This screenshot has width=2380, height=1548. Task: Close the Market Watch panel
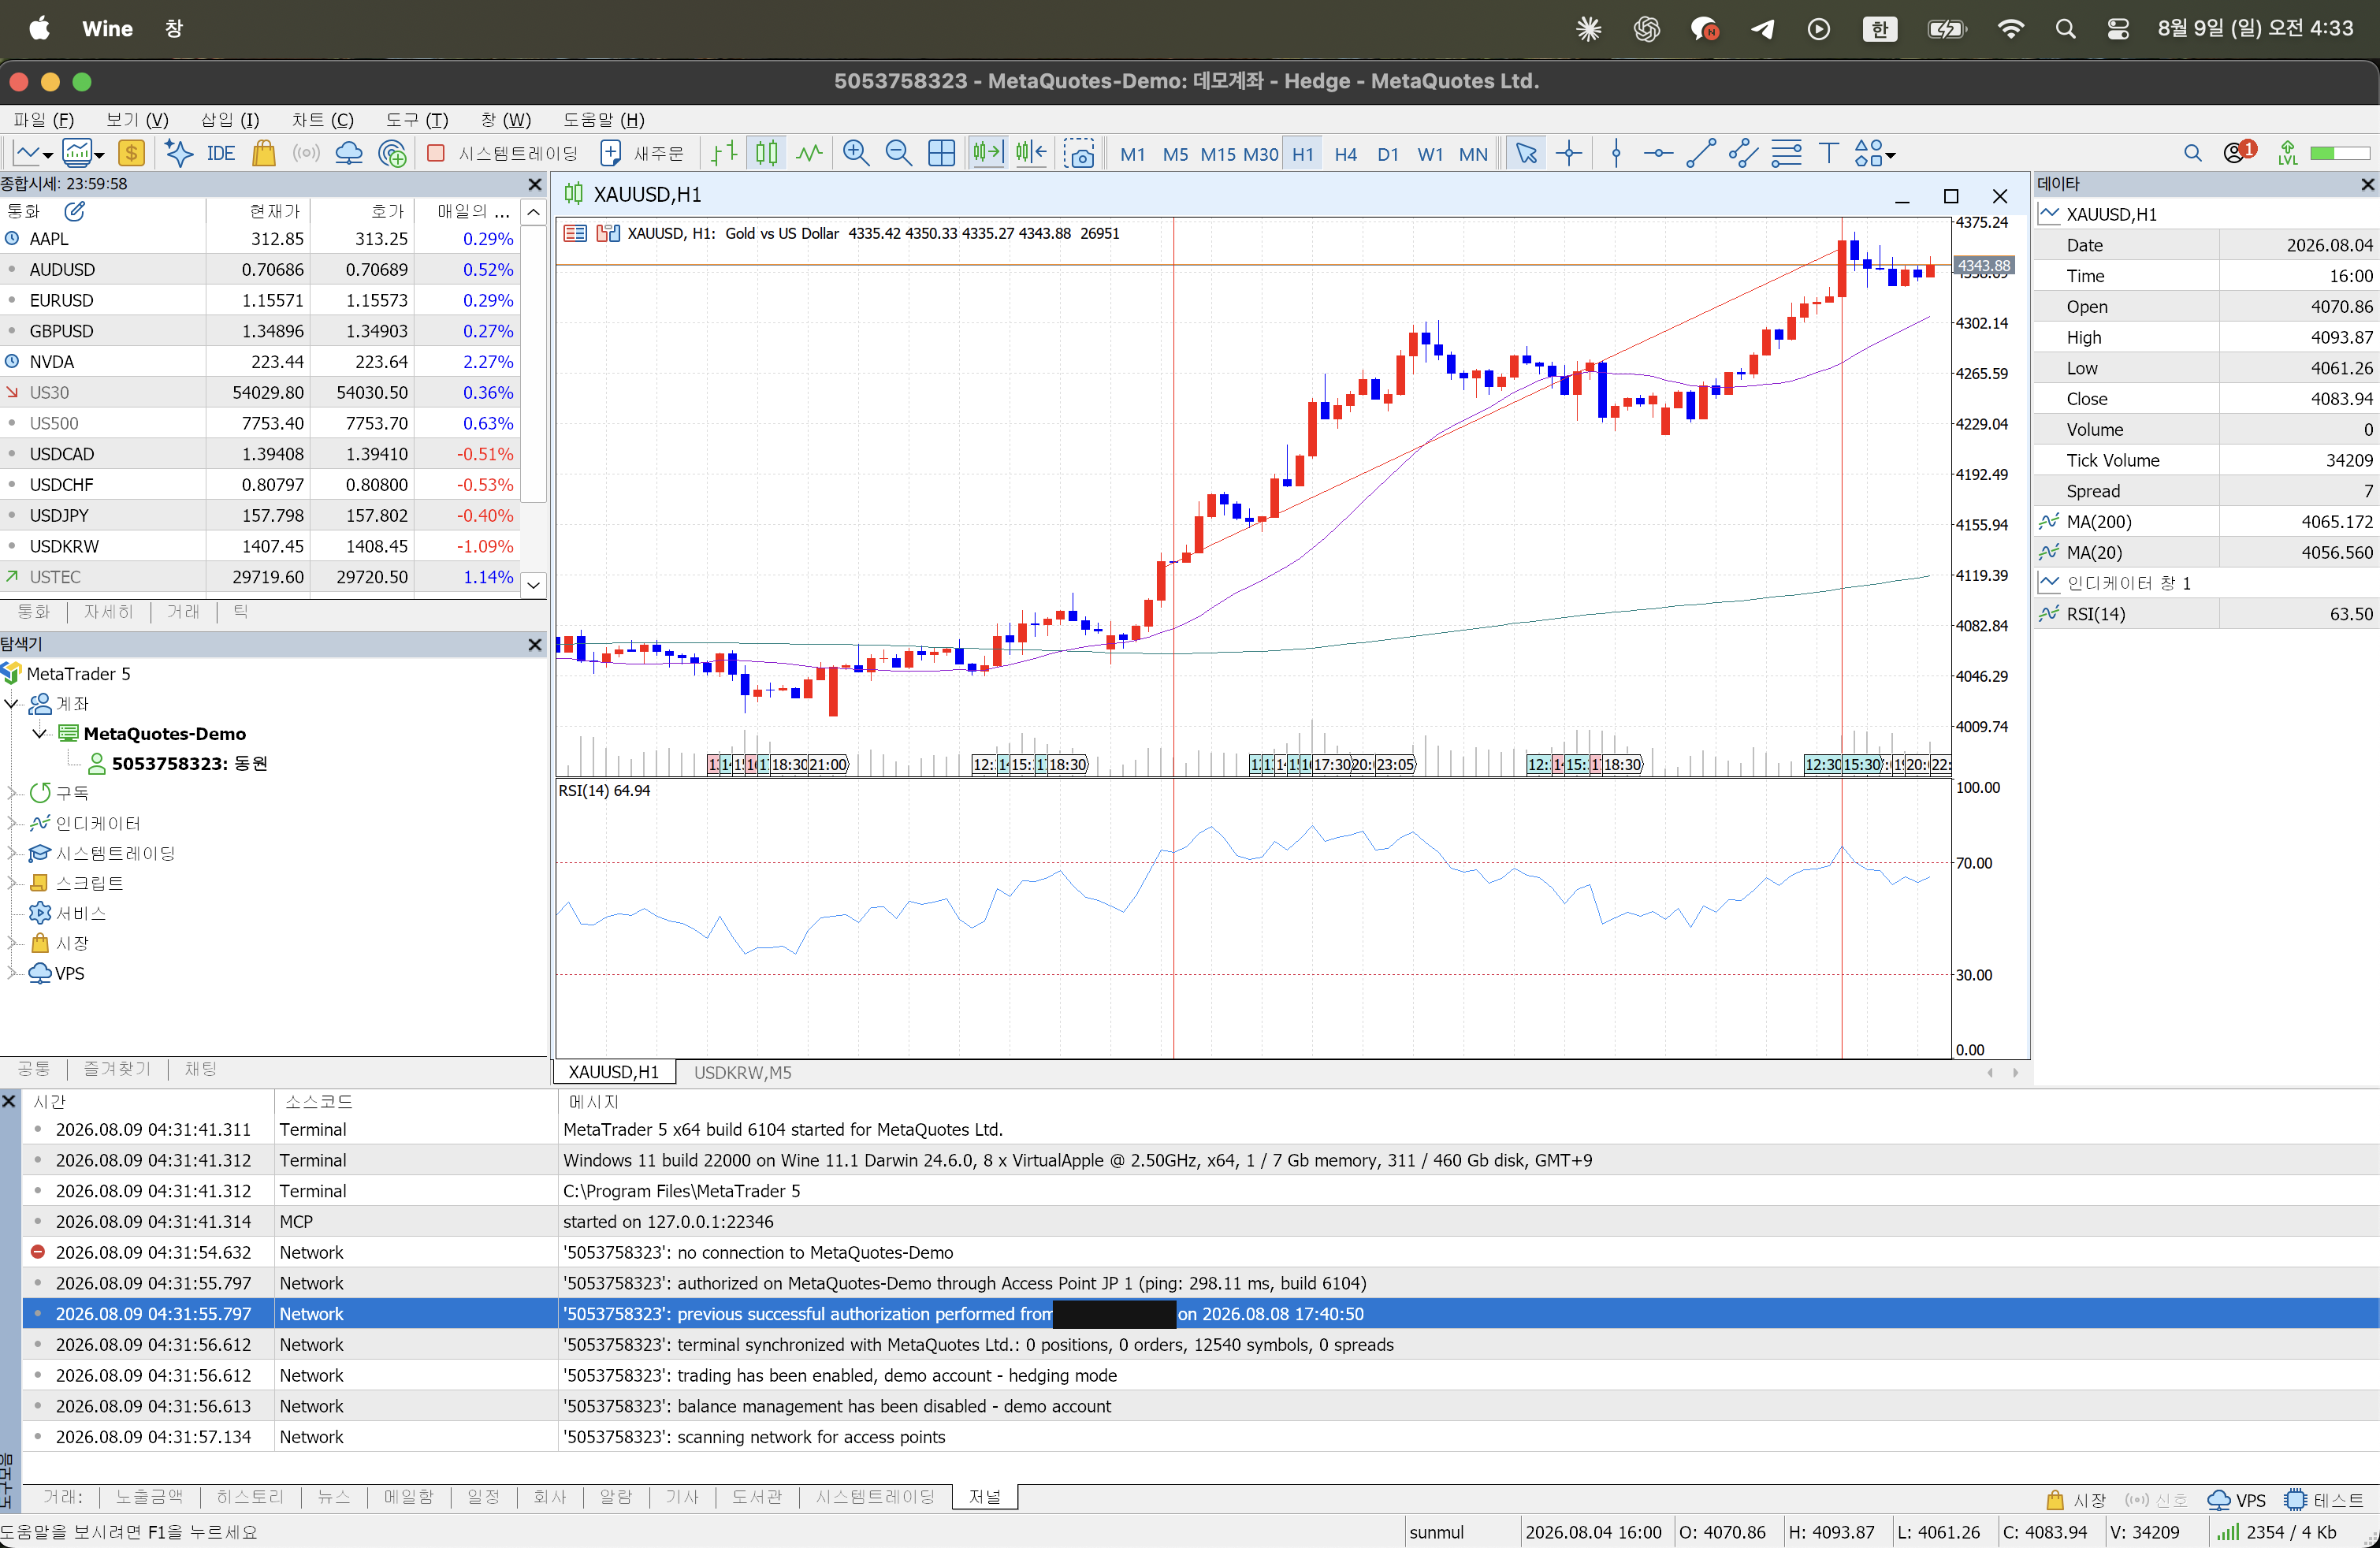pos(534,184)
